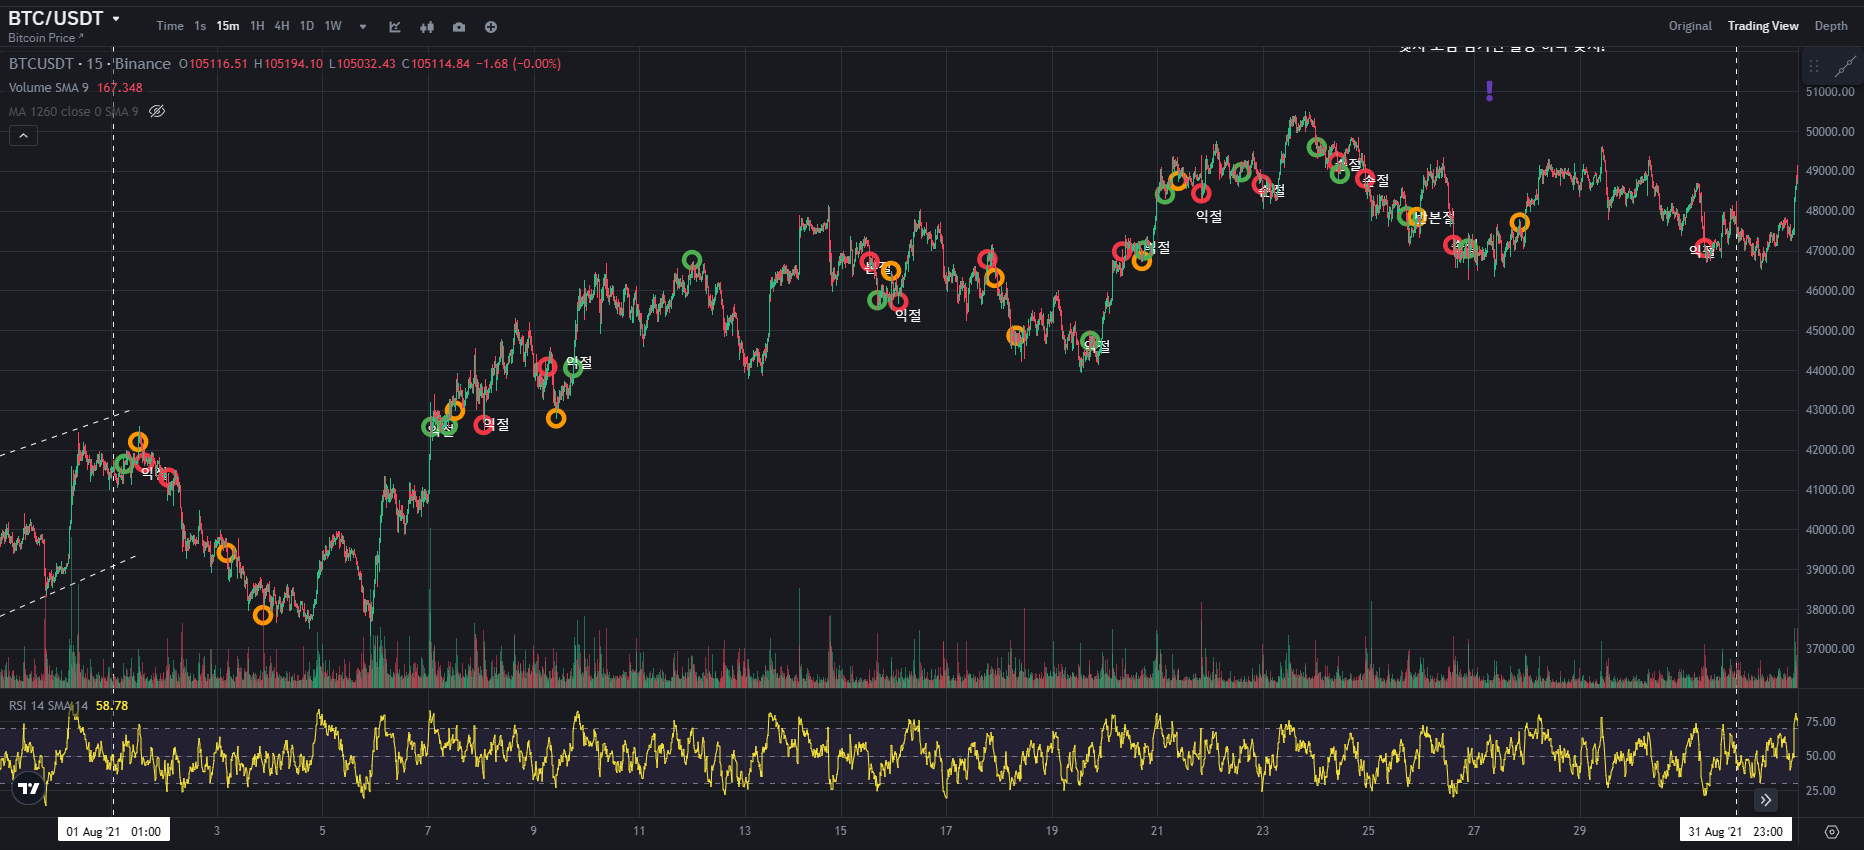The image size is (1864, 850).
Task: Toggle visibility of MA 1260 indicator
Action: (x=157, y=111)
